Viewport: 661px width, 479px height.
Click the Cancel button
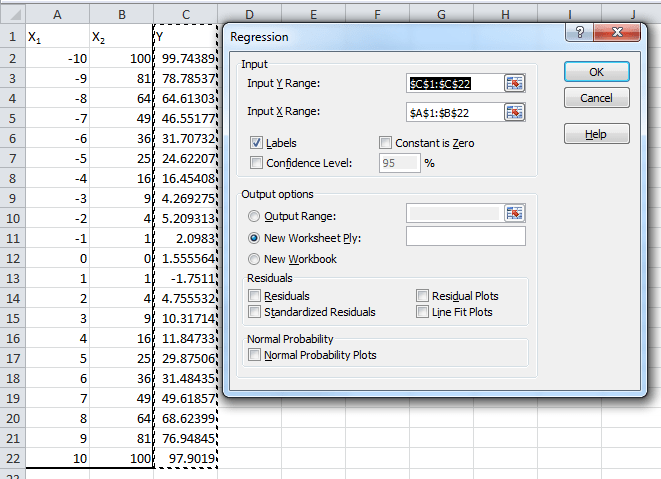tap(597, 98)
